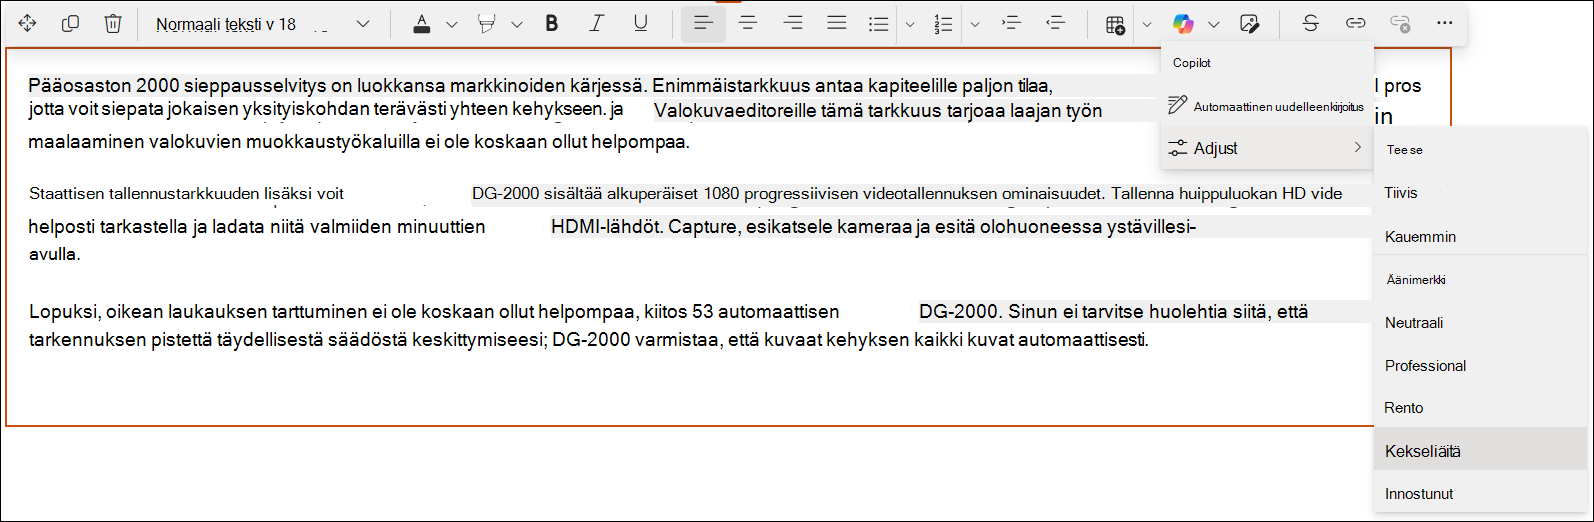
Task: Decrease the paragraph indent
Action: (1055, 23)
